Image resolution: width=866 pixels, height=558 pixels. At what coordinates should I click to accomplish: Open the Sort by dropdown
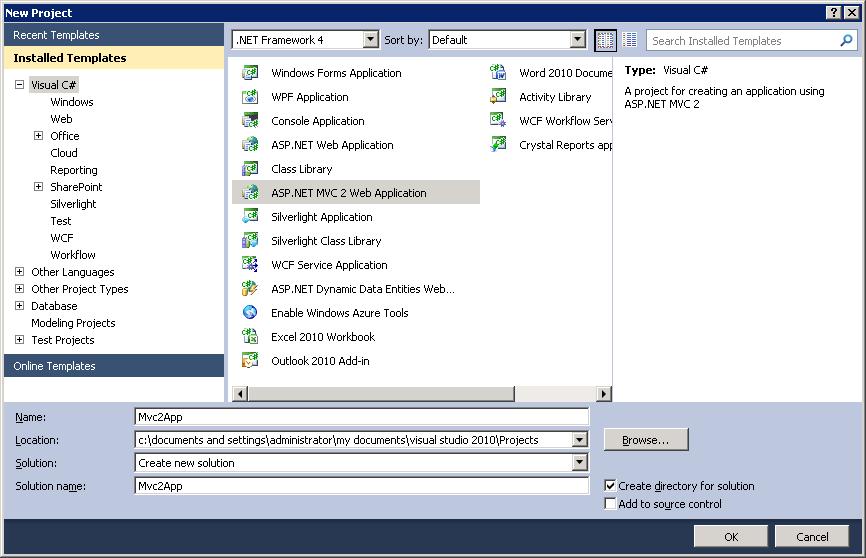tap(577, 40)
